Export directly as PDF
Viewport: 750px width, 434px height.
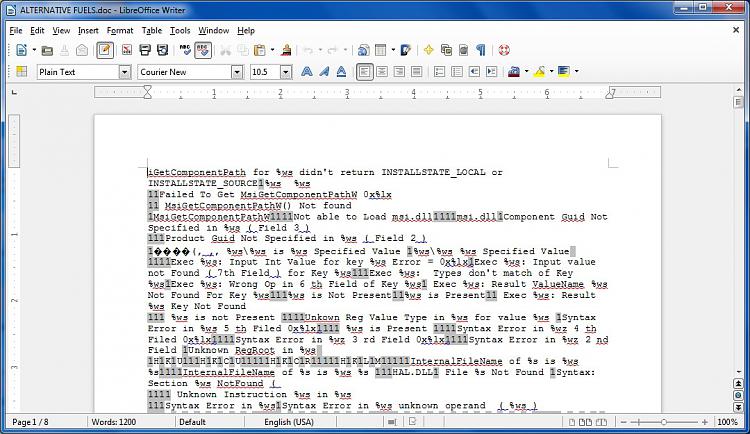(127, 50)
